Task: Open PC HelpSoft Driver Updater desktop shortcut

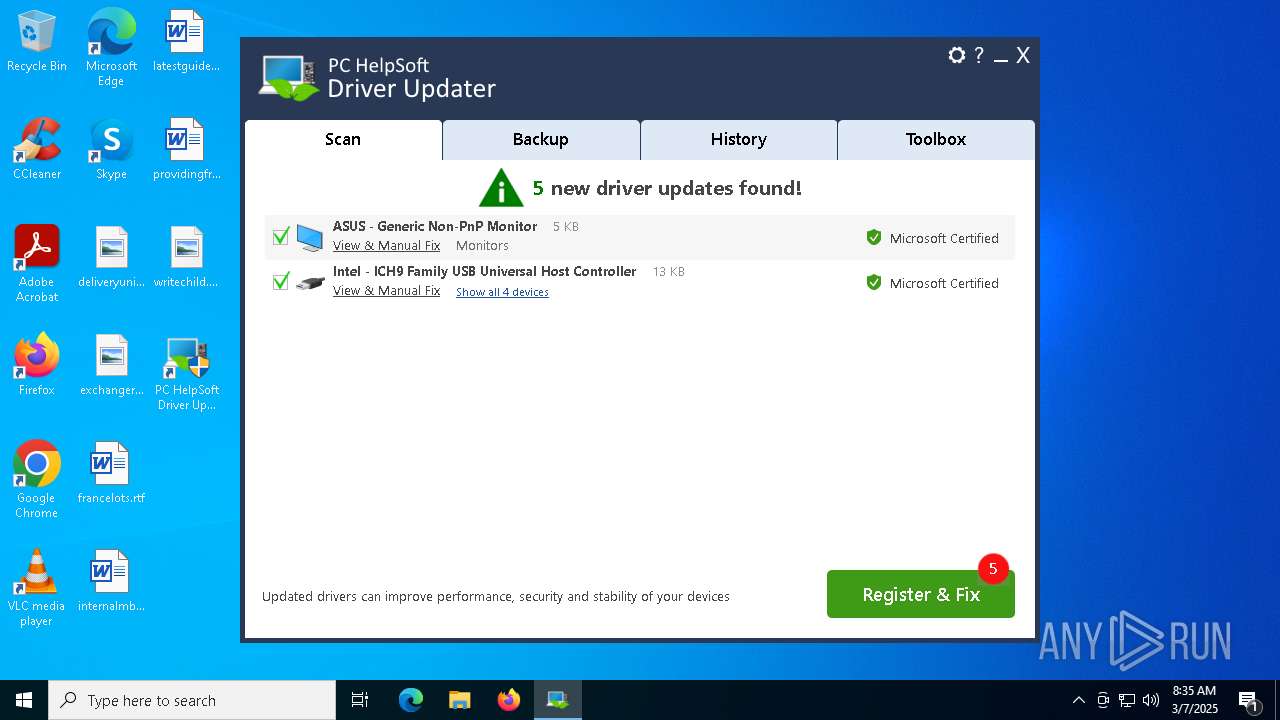Action: click(186, 372)
